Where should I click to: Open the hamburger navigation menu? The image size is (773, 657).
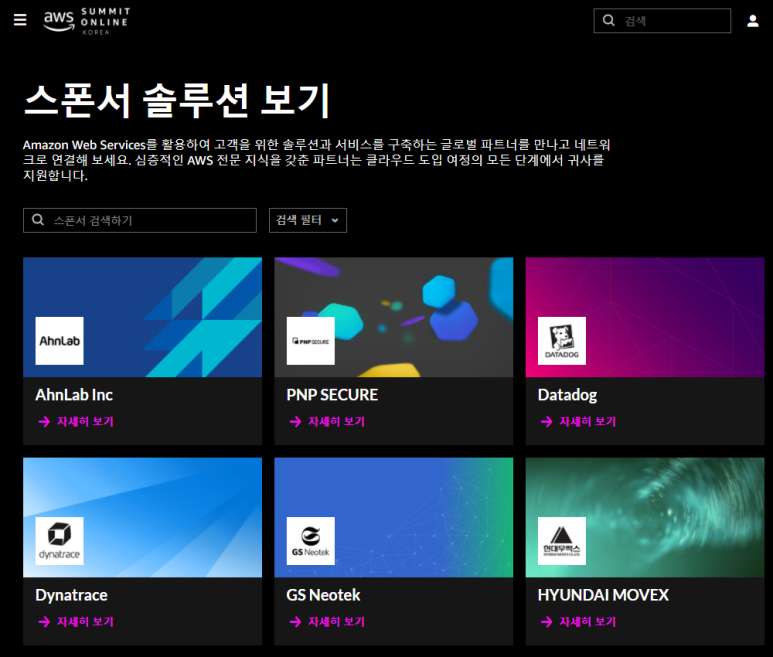coord(20,20)
